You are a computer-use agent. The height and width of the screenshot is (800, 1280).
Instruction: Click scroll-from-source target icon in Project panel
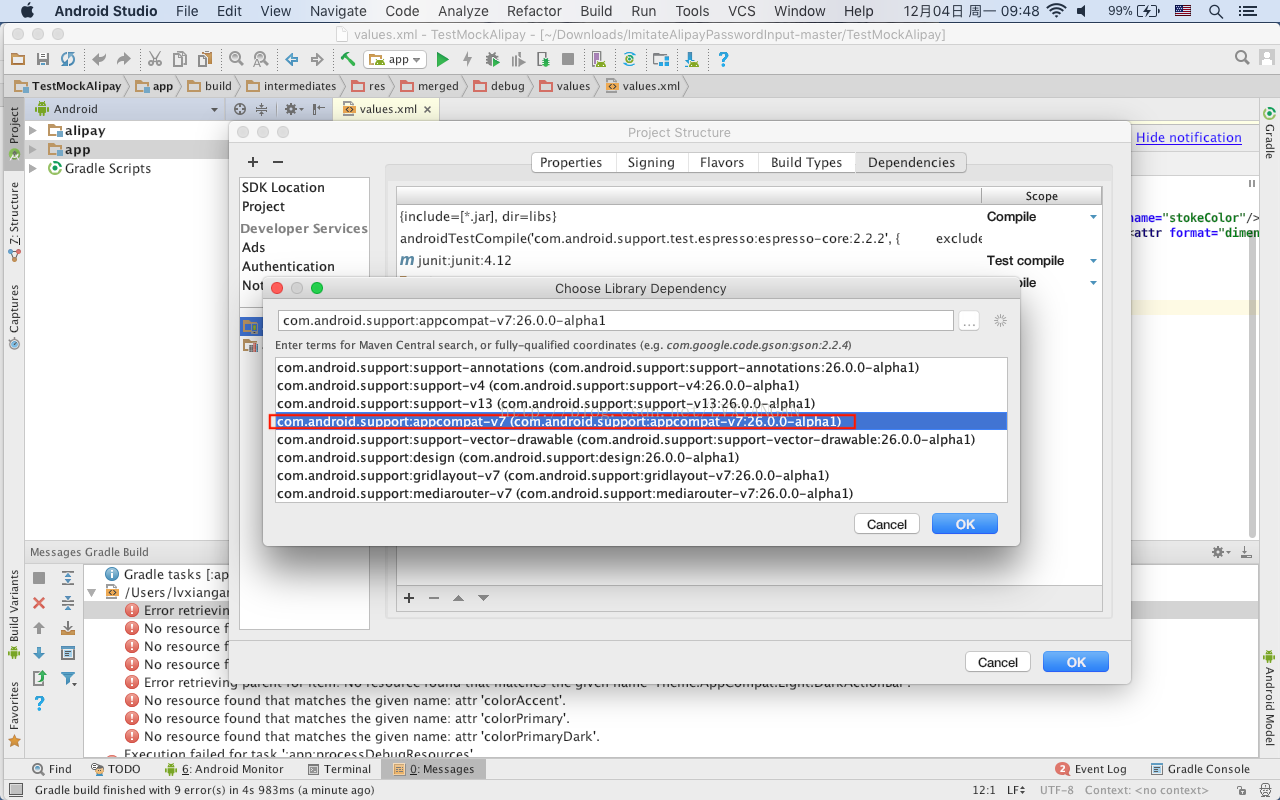click(x=240, y=109)
